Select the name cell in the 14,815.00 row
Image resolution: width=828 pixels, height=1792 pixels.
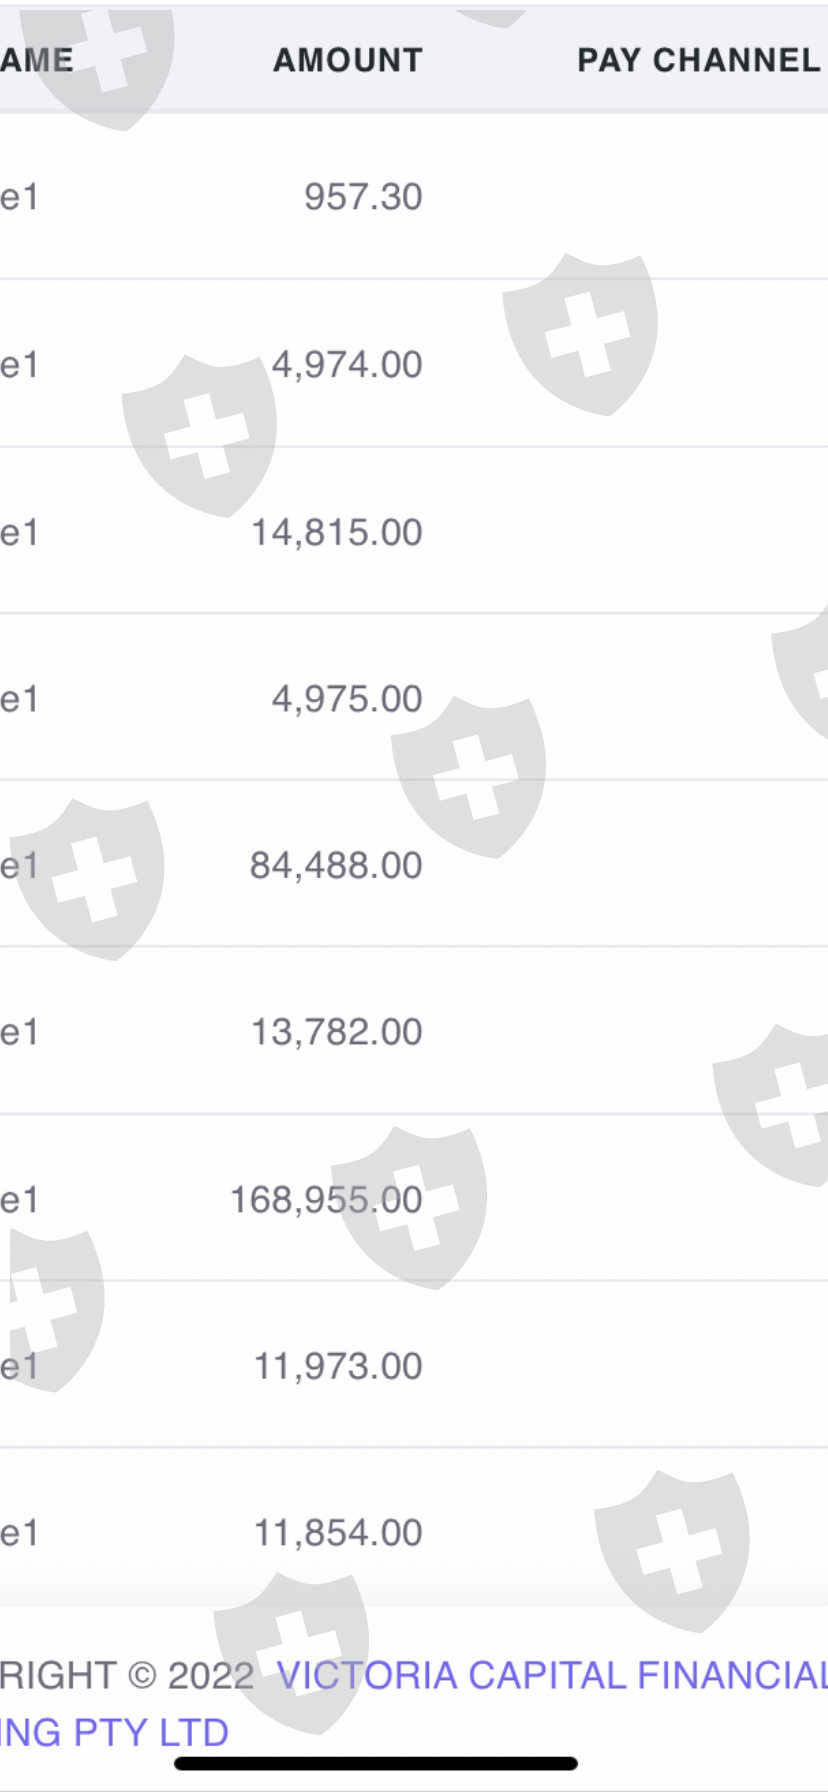(x=19, y=532)
